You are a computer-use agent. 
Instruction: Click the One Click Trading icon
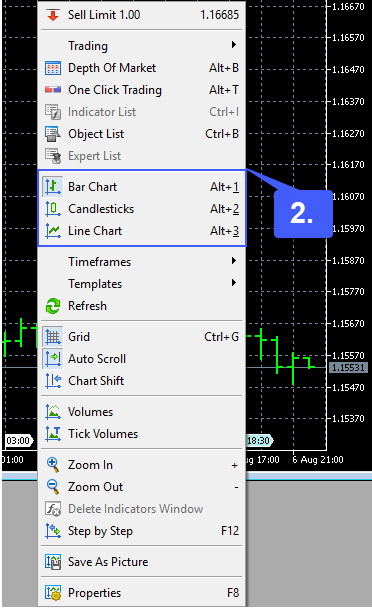(x=53, y=90)
